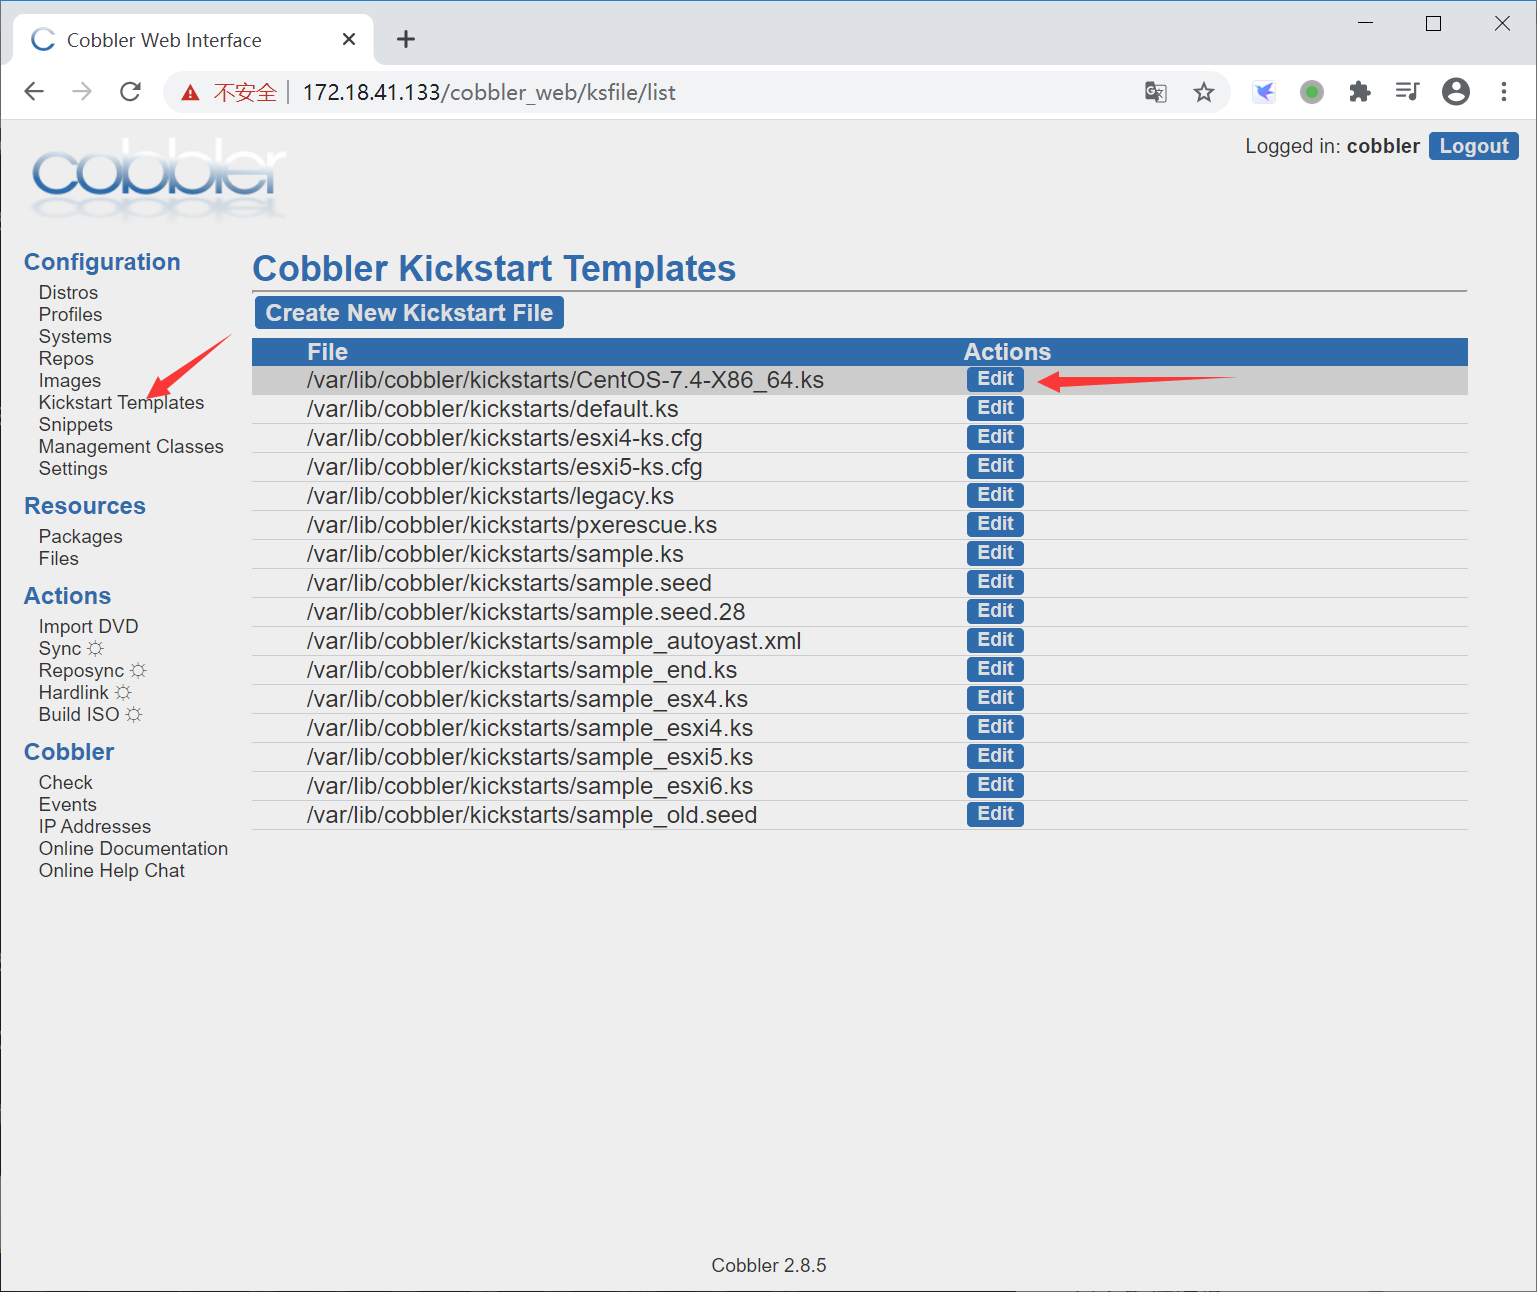The height and width of the screenshot is (1292, 1537).
Task: Close the Cobbler Web Interface tab
Action: click(349, 39)
